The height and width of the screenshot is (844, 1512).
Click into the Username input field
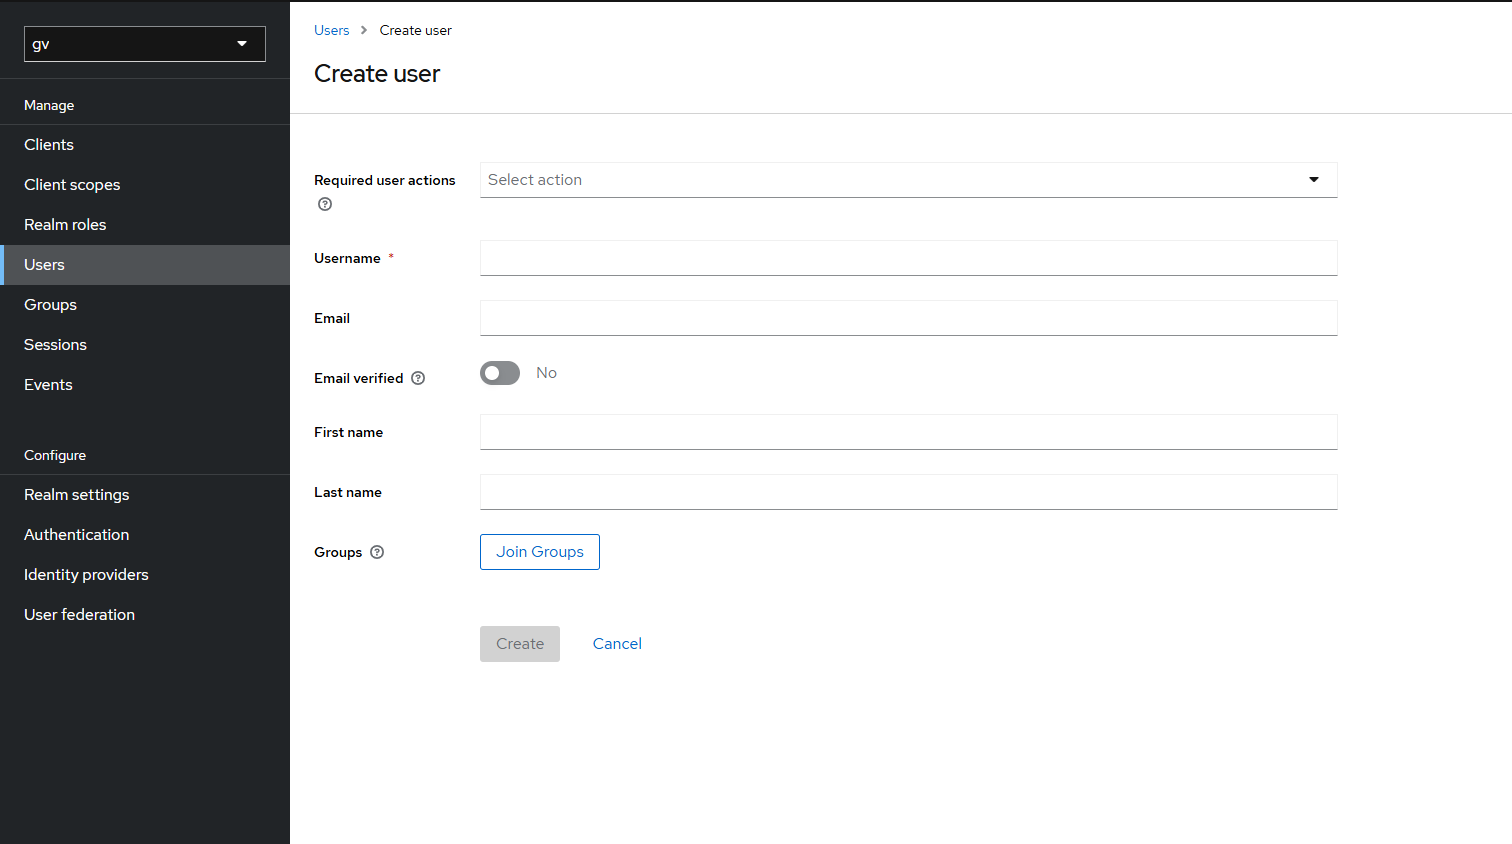pos(908,258)
